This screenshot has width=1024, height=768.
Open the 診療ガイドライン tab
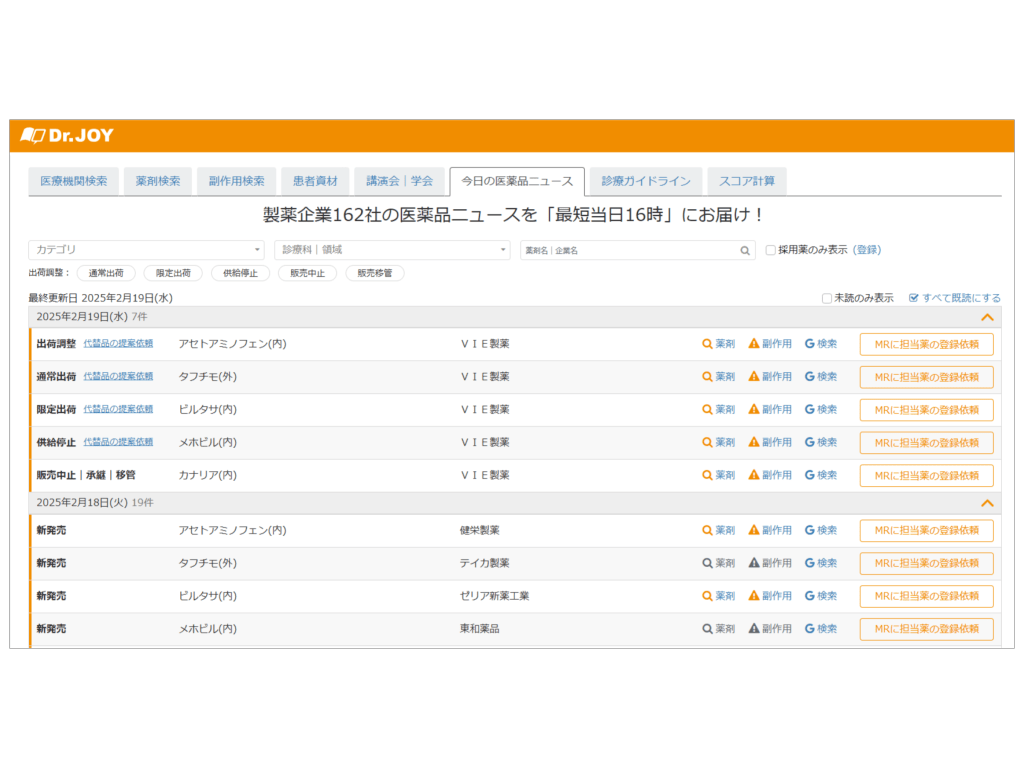click(646, 181)
